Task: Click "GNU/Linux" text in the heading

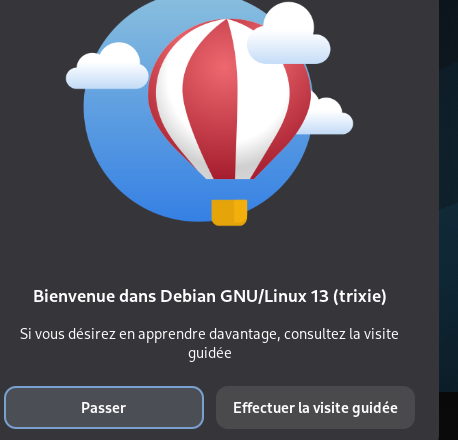Action: coord(263,296)
